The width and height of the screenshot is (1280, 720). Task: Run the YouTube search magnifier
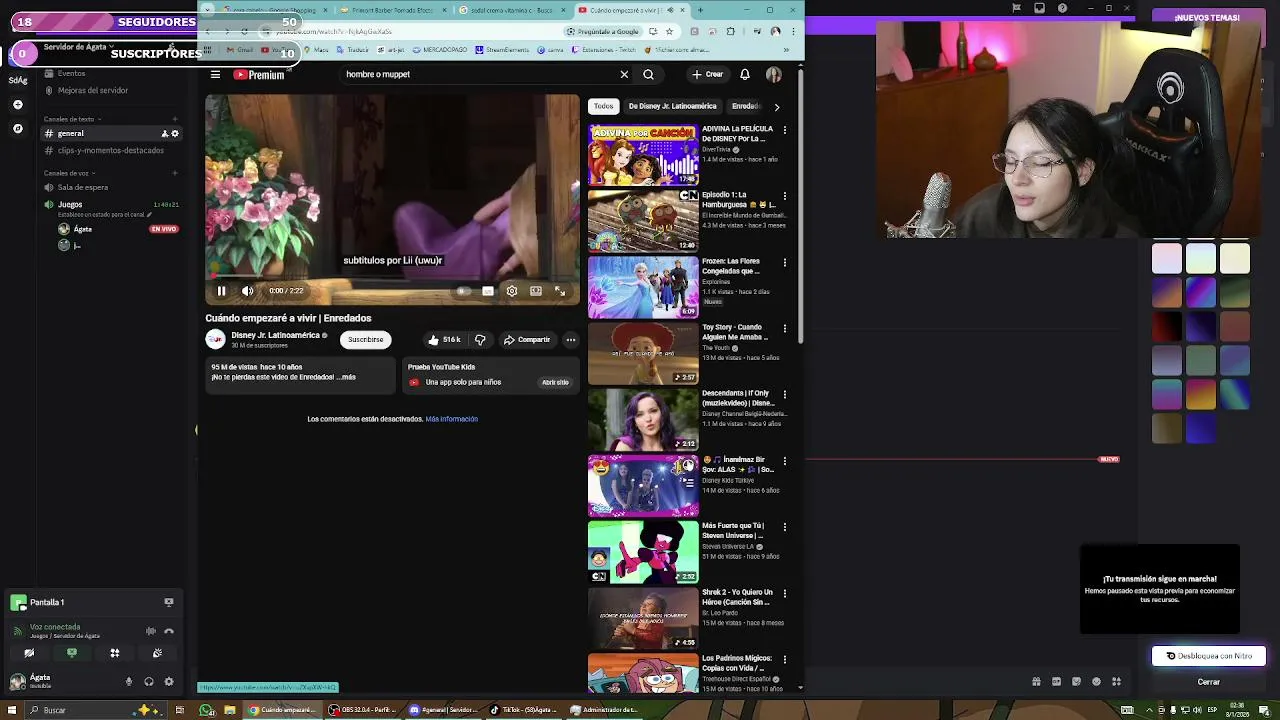648,74
